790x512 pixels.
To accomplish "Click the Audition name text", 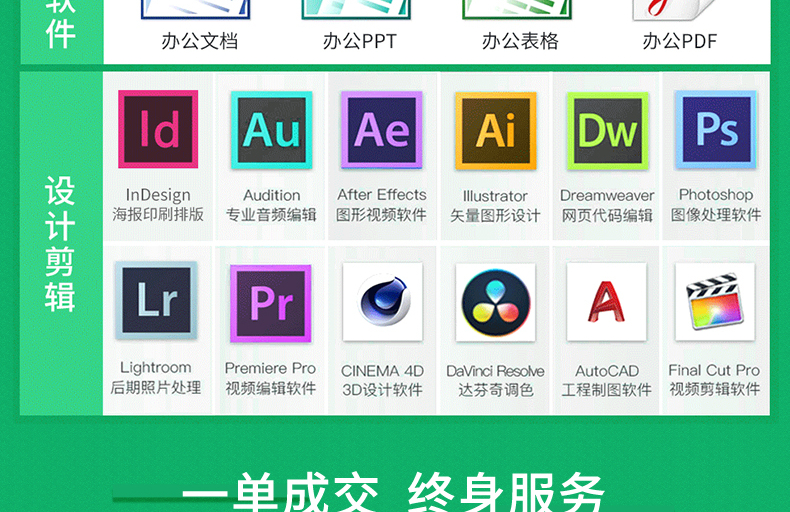I will point(272,195).
